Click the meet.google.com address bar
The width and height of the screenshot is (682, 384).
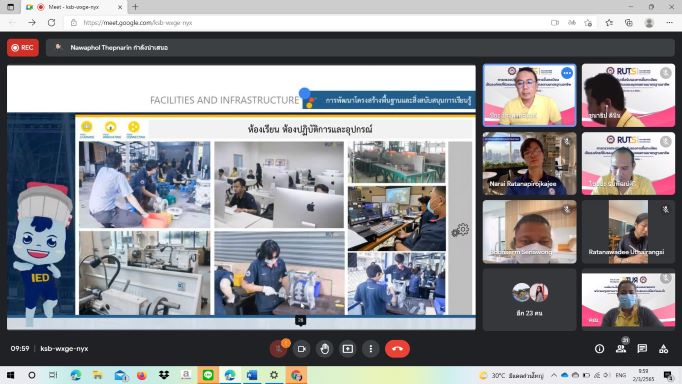click(304, 23)
